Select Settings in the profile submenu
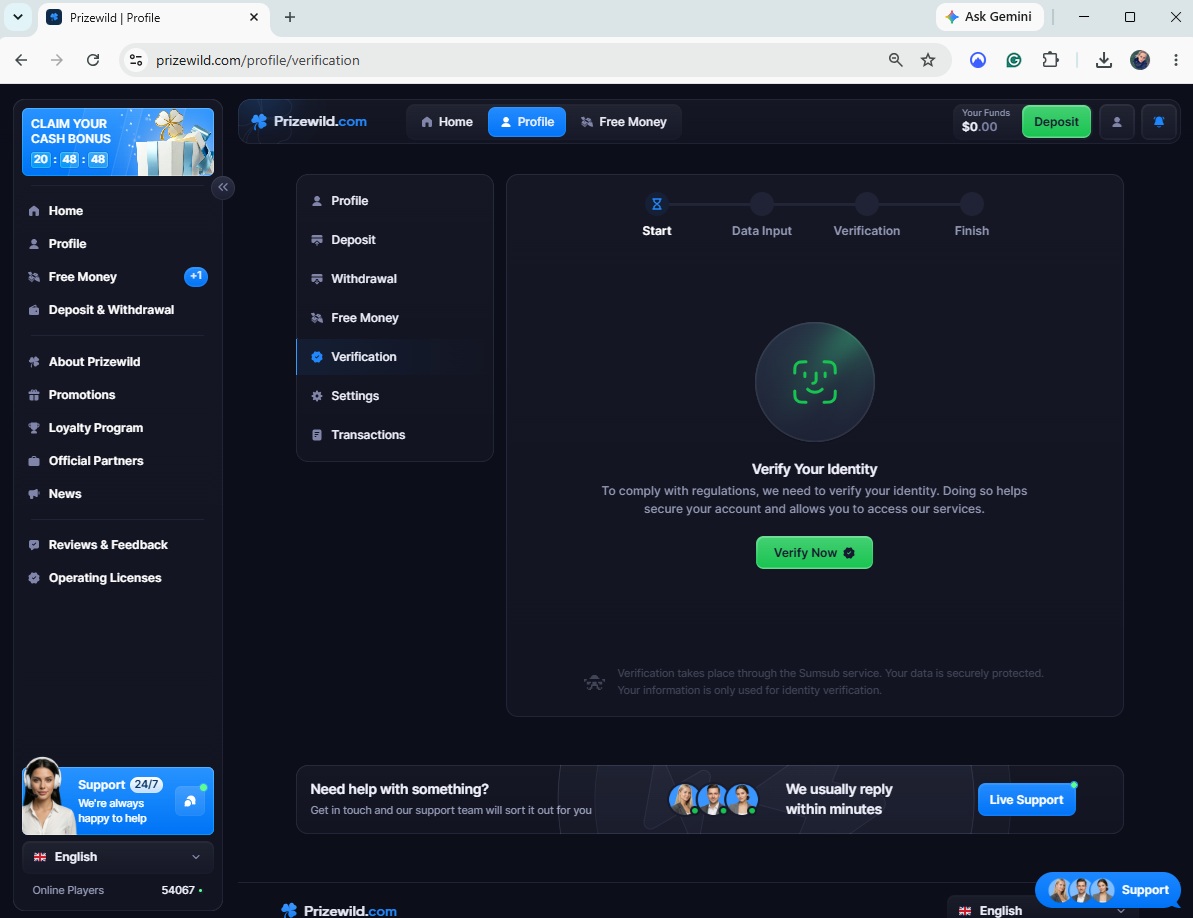The image size is (1193, 918). (394, 395)
